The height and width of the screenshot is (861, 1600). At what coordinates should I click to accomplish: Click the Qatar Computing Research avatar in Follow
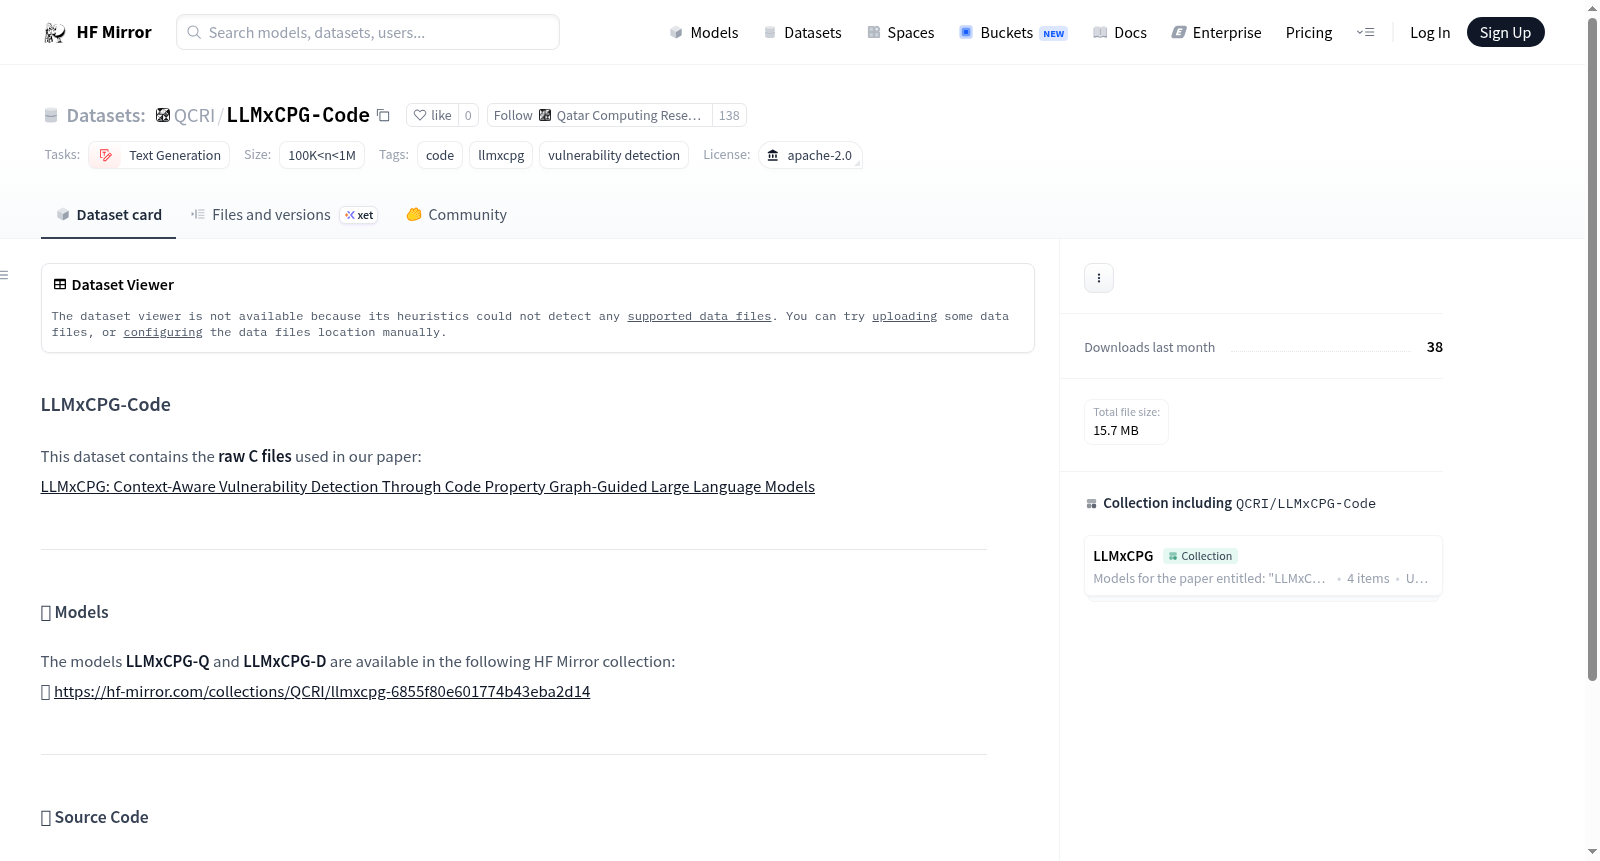(x=545, y=115)
